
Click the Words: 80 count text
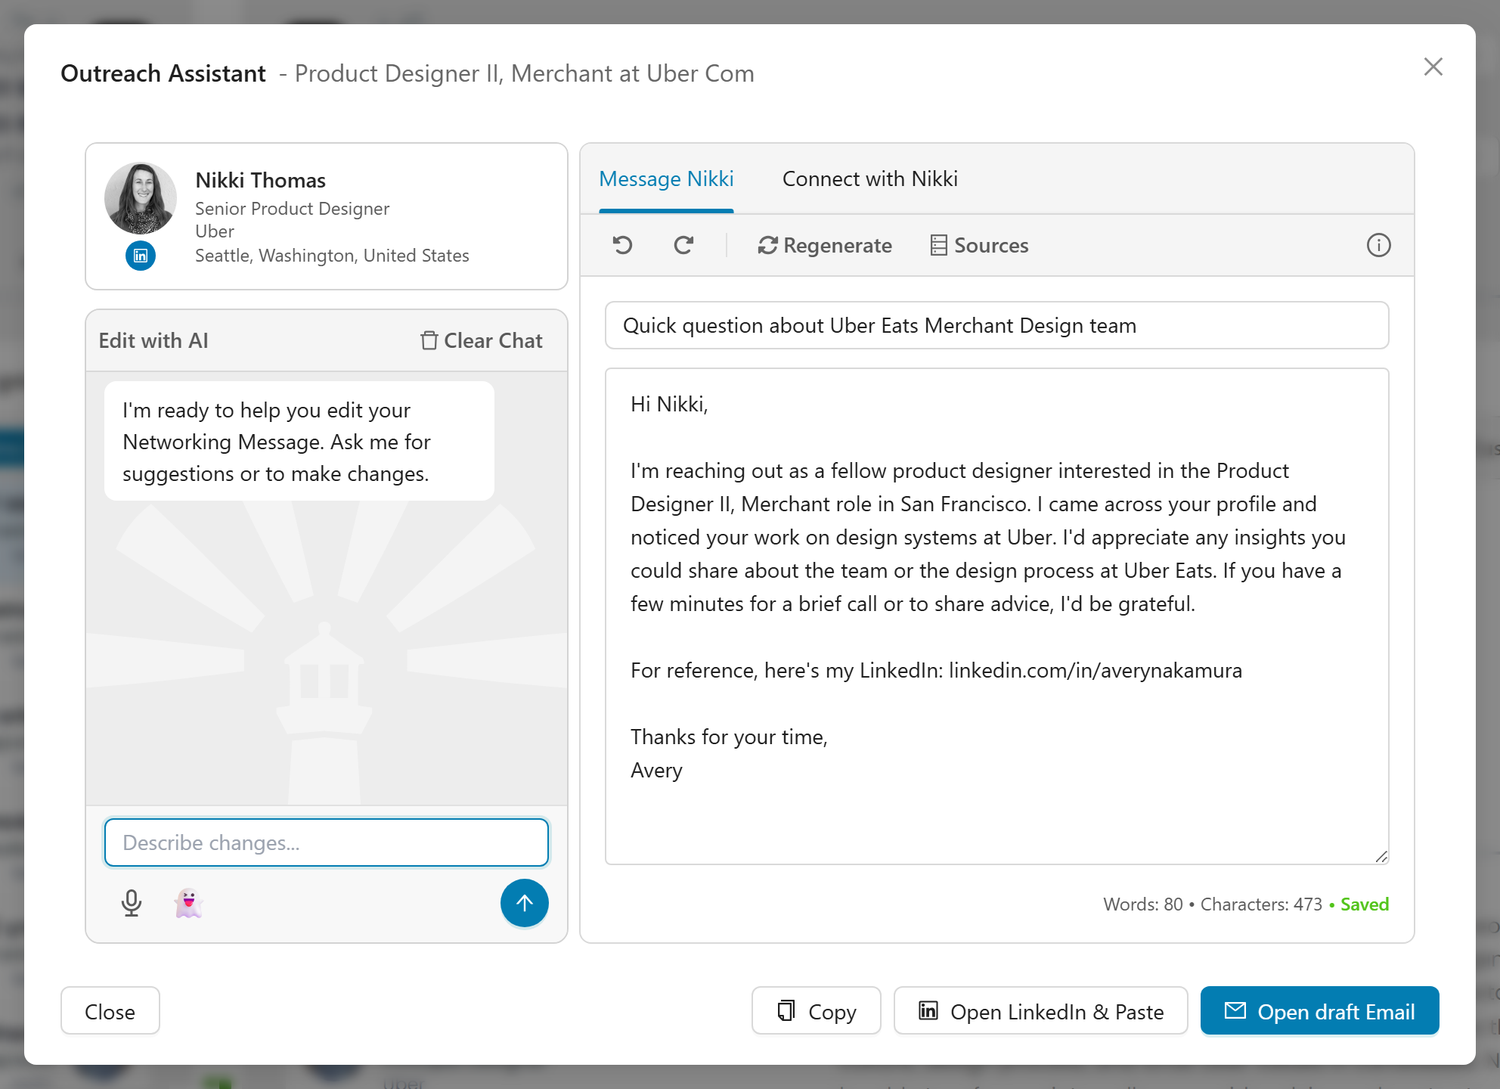tap(1143, 904)
